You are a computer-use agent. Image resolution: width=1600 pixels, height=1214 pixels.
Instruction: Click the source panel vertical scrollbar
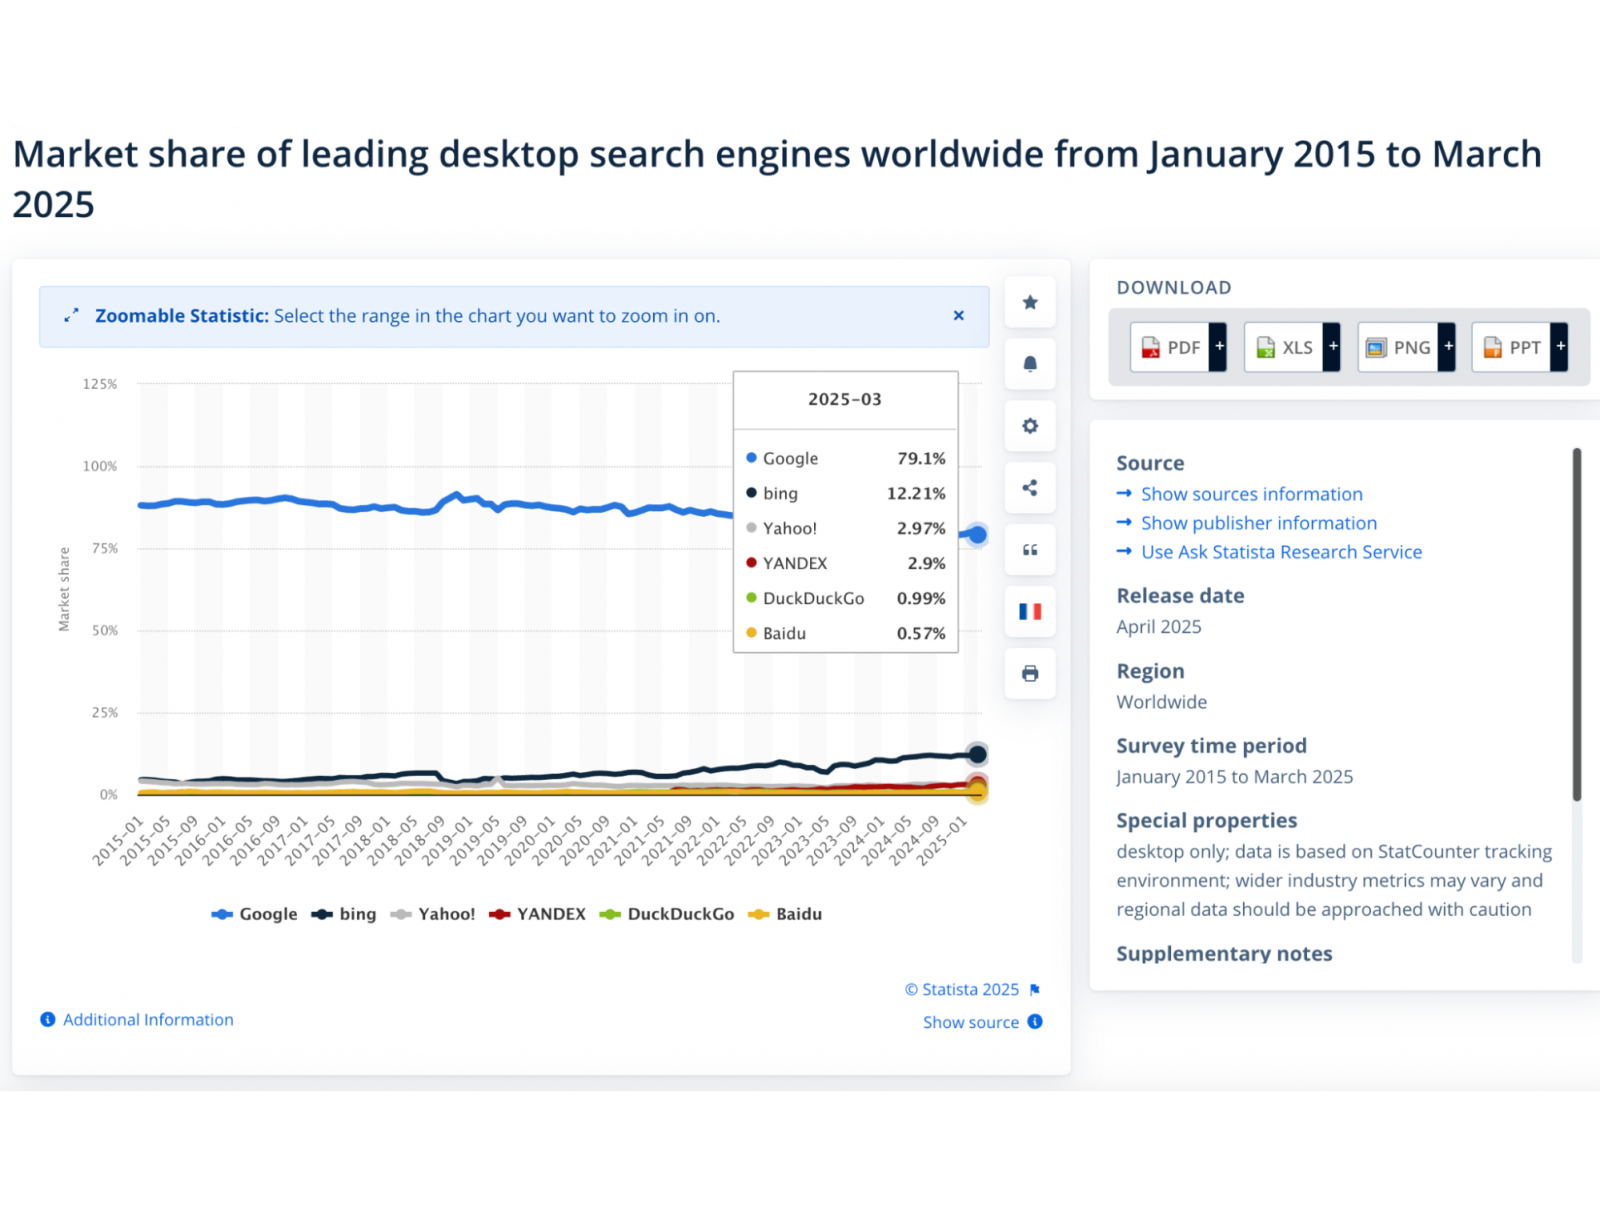pos(1577,625)
